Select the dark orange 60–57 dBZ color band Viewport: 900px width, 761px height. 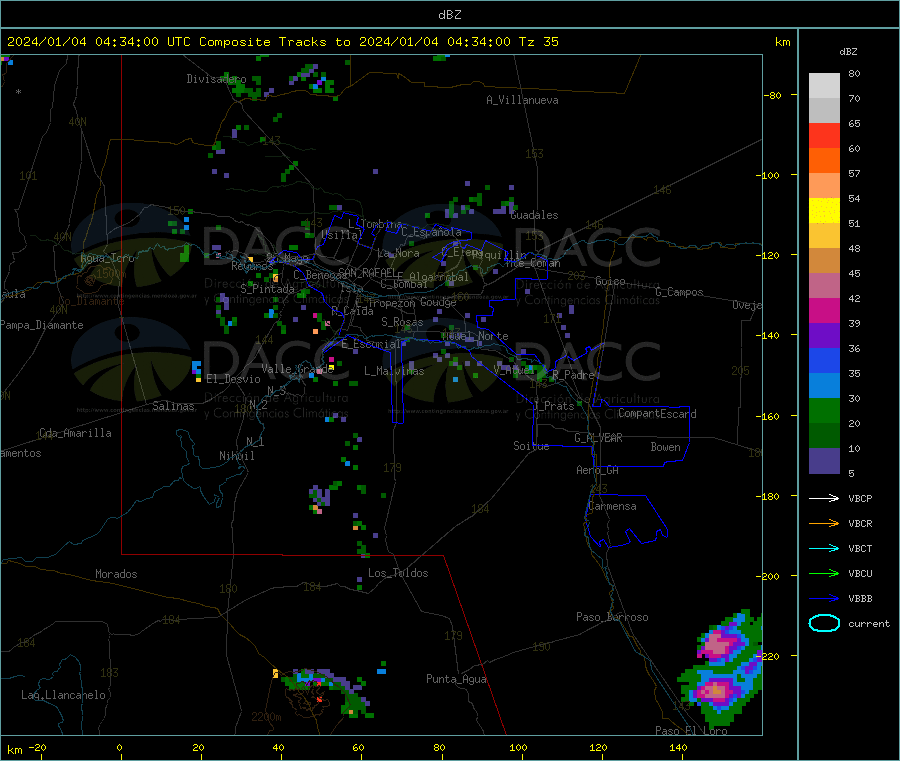click(x=824, y=161)
